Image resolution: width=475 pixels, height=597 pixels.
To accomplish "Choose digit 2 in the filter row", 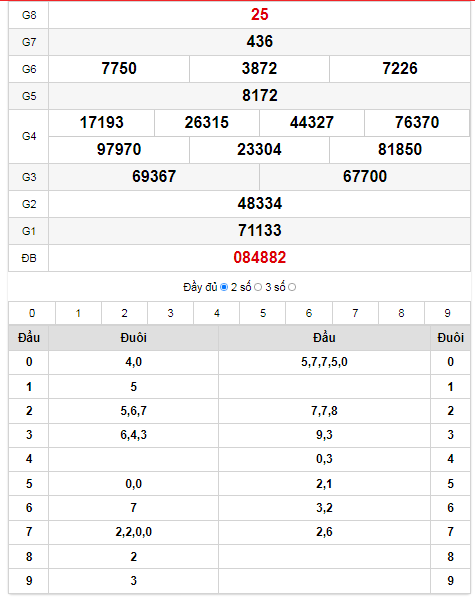I will tap(124, 313).
